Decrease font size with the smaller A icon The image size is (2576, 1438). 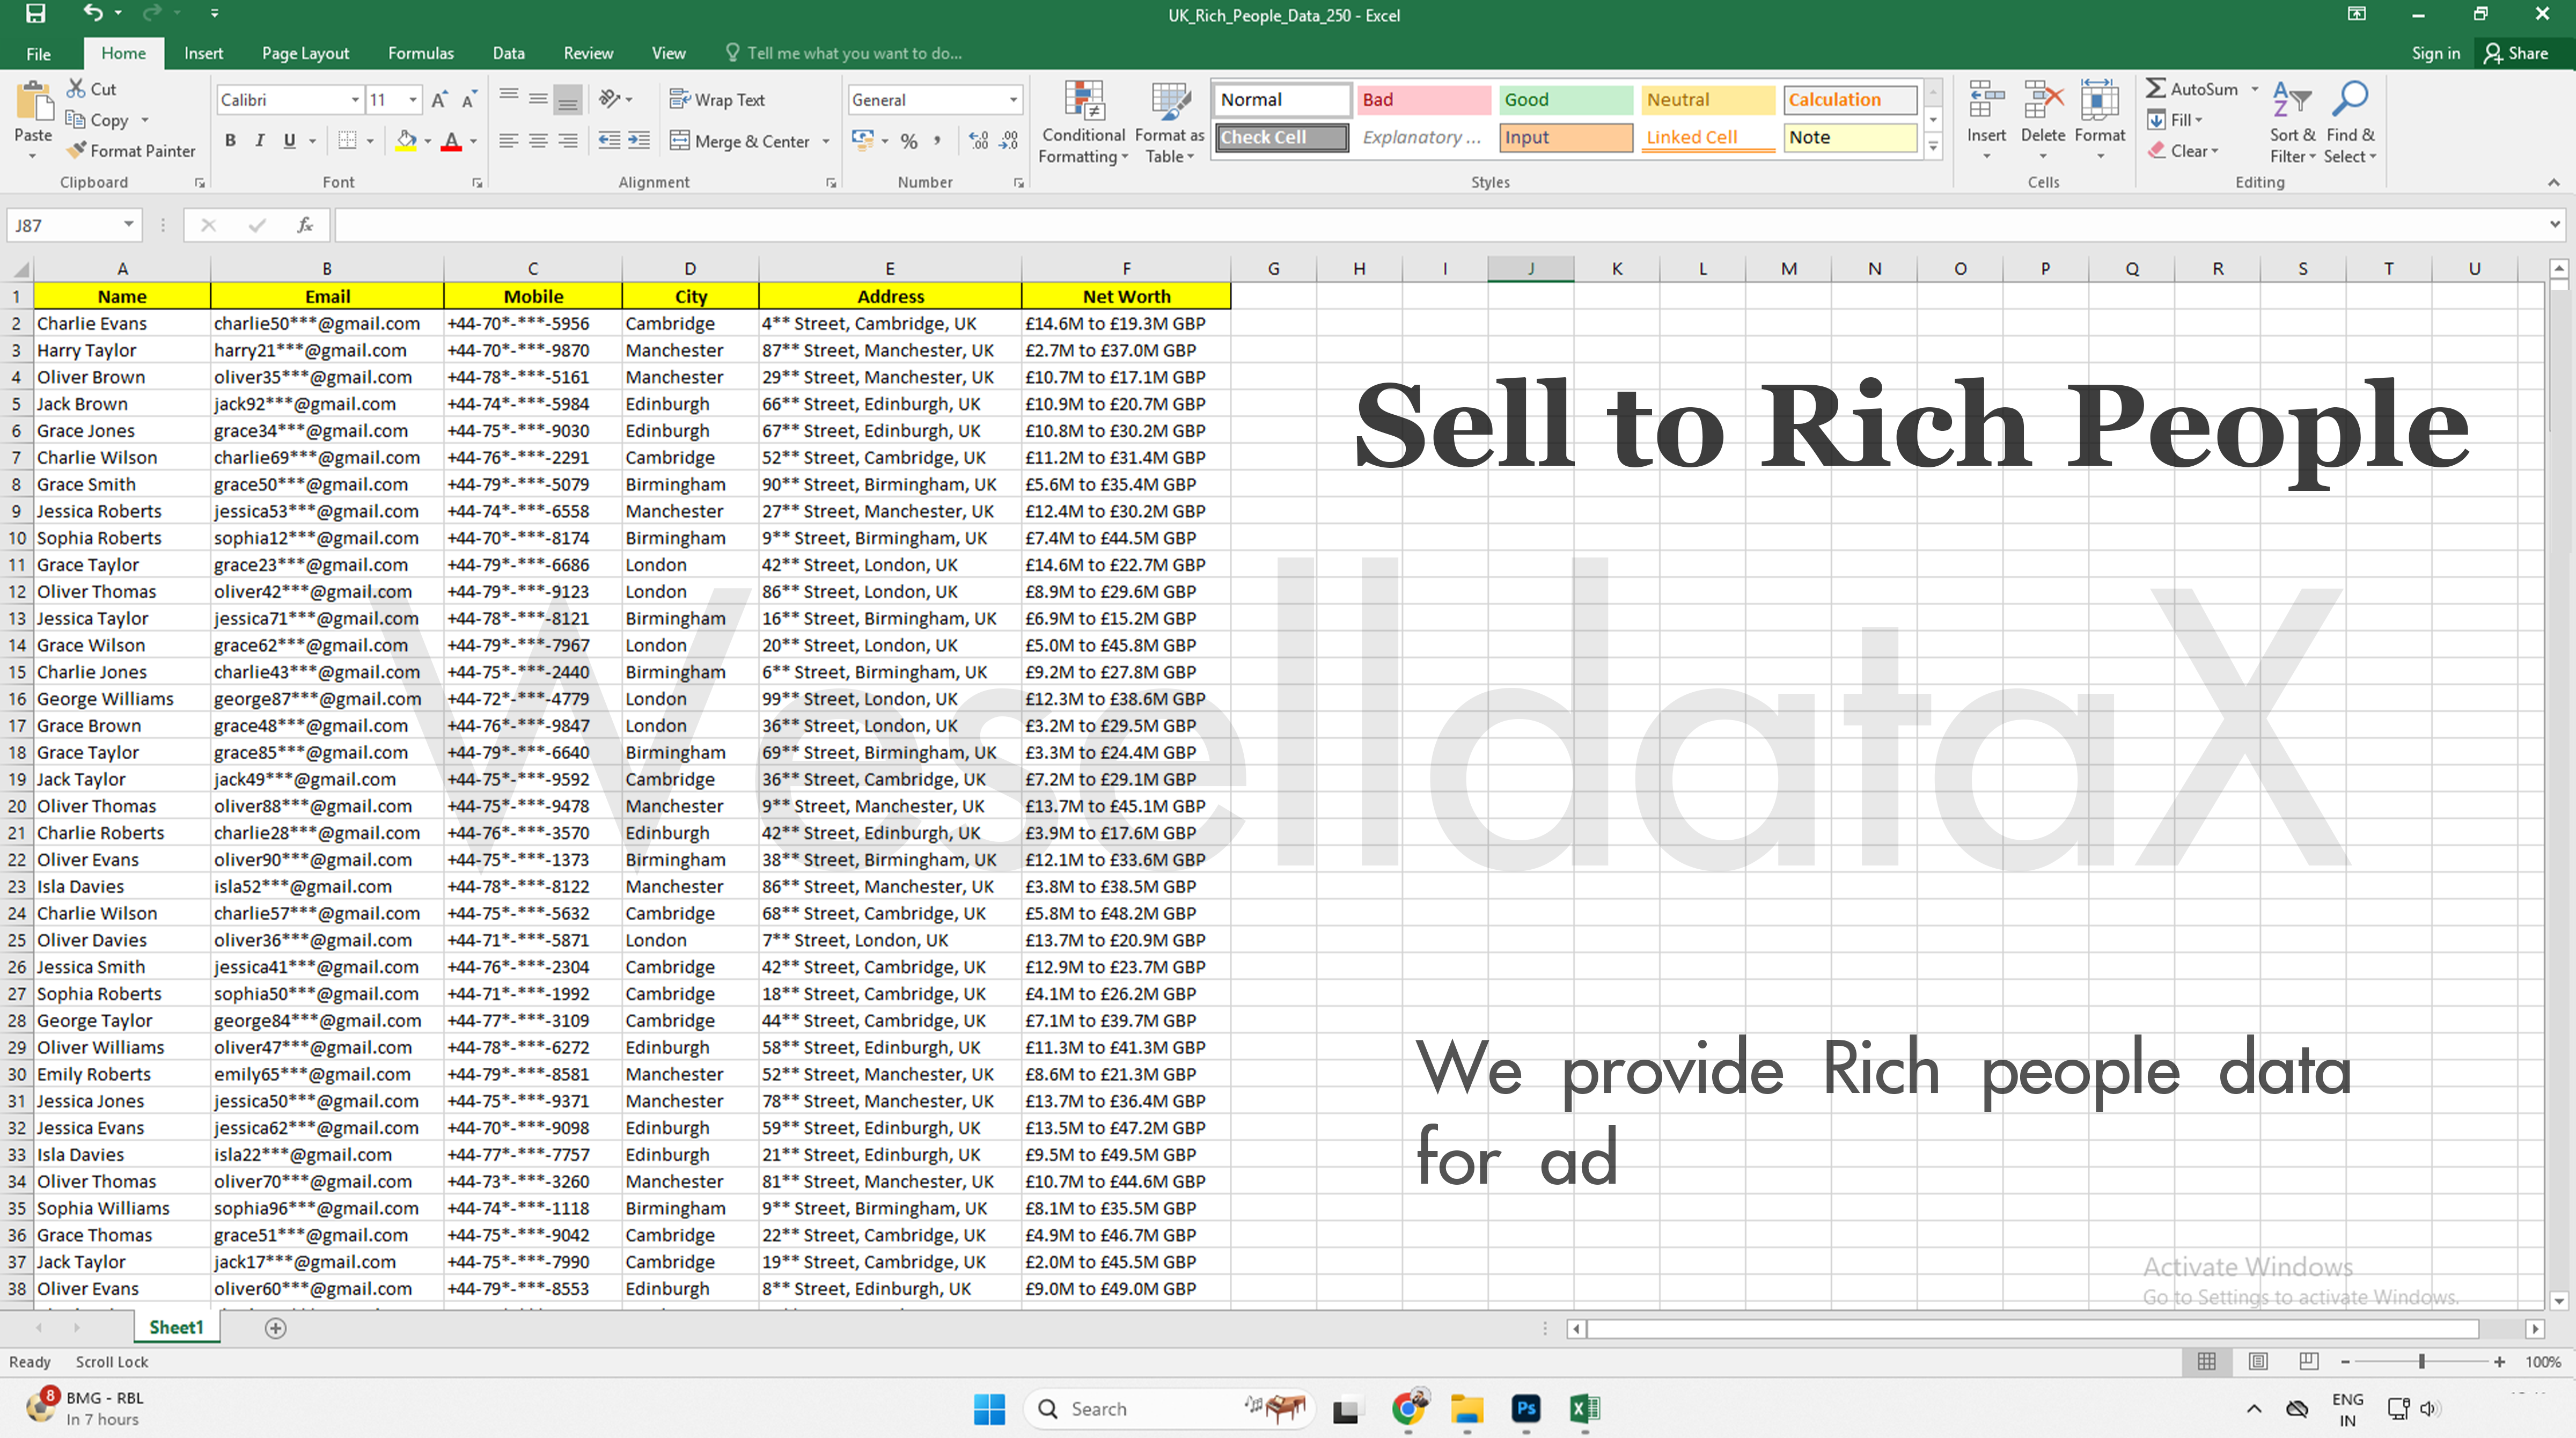tap(468, 99)
